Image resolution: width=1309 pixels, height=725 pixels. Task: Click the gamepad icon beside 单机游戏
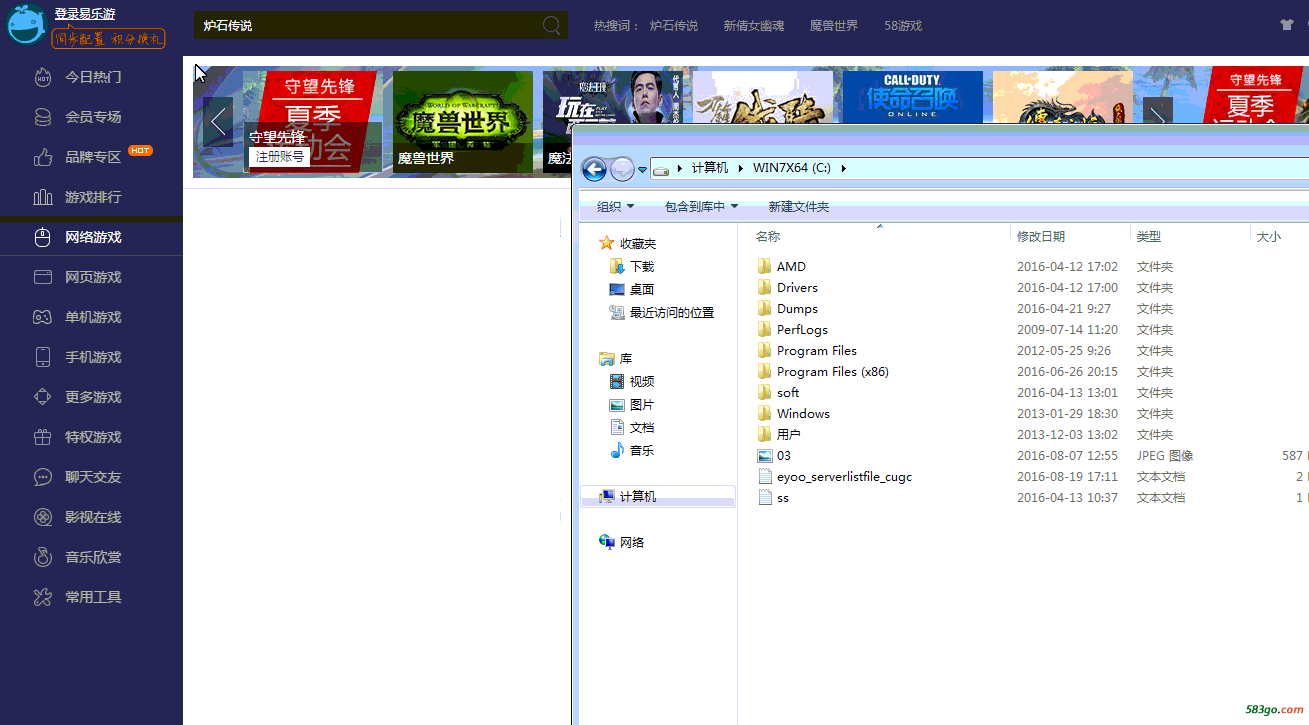tap(42, 317)
